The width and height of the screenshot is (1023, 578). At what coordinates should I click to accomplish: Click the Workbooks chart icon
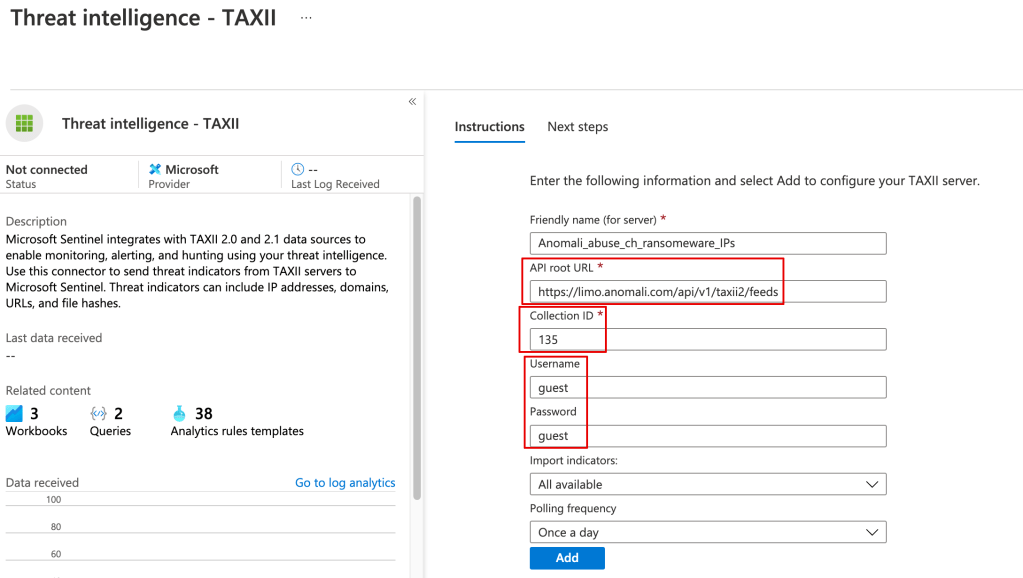[14, 413]
